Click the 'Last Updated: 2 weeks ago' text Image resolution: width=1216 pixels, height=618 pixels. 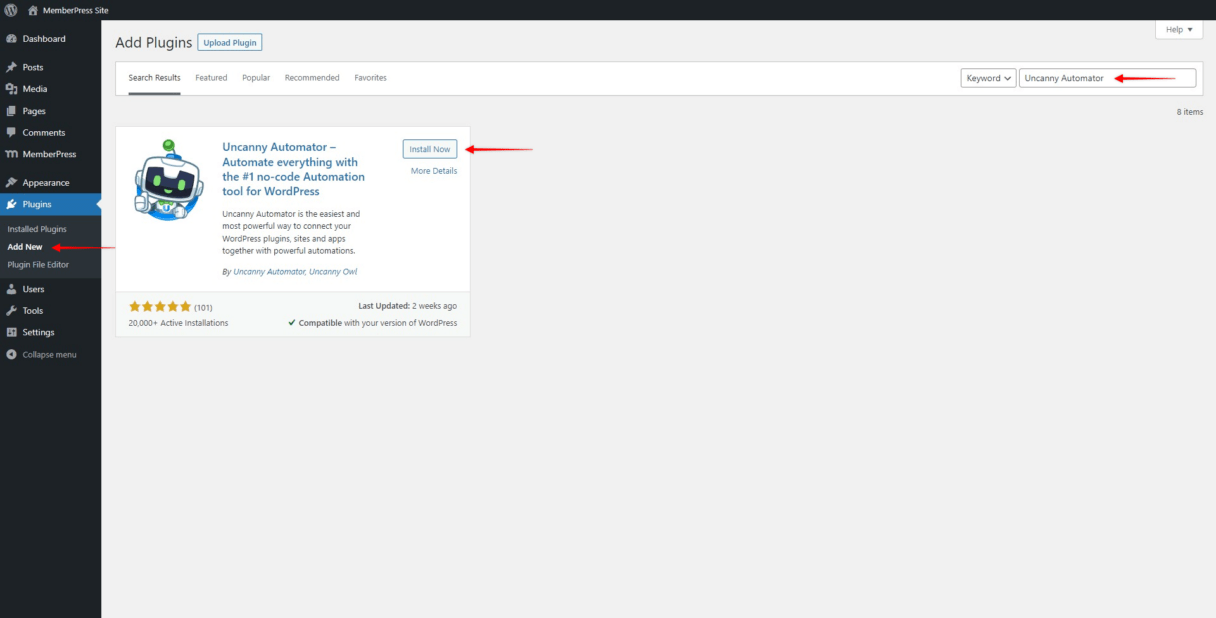pyautogui.click(x=407, y=306)
